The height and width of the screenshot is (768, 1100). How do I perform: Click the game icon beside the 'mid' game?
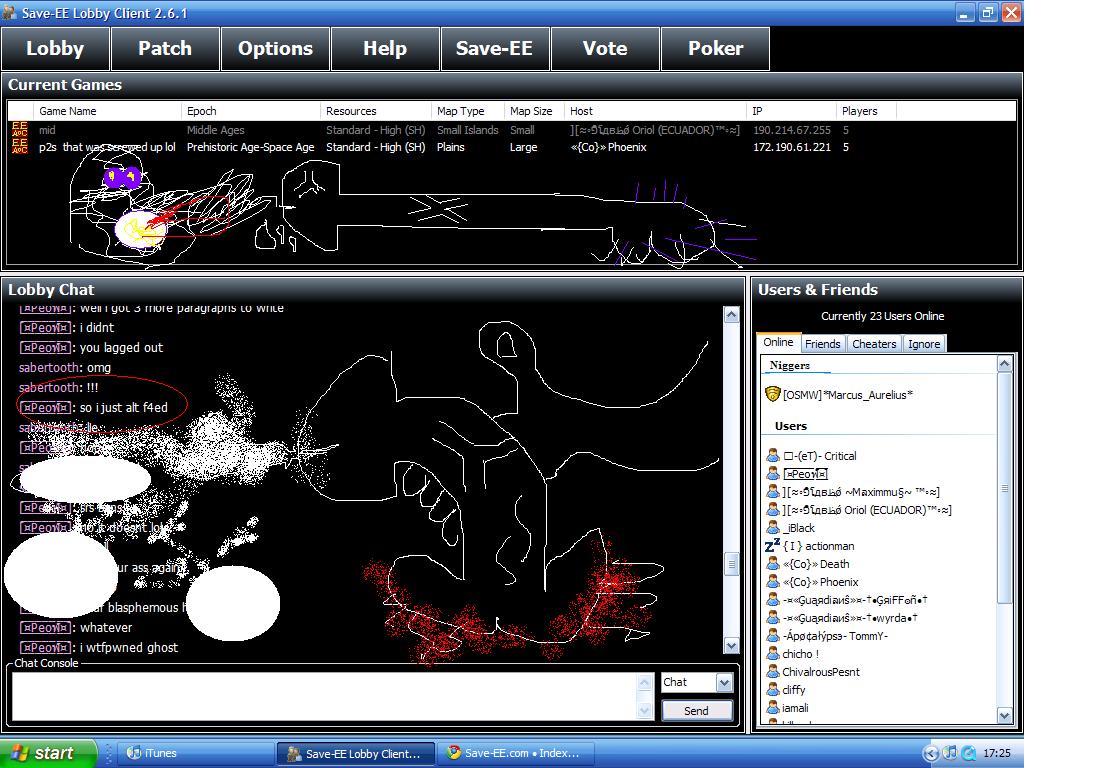click(x=20, y=130)
